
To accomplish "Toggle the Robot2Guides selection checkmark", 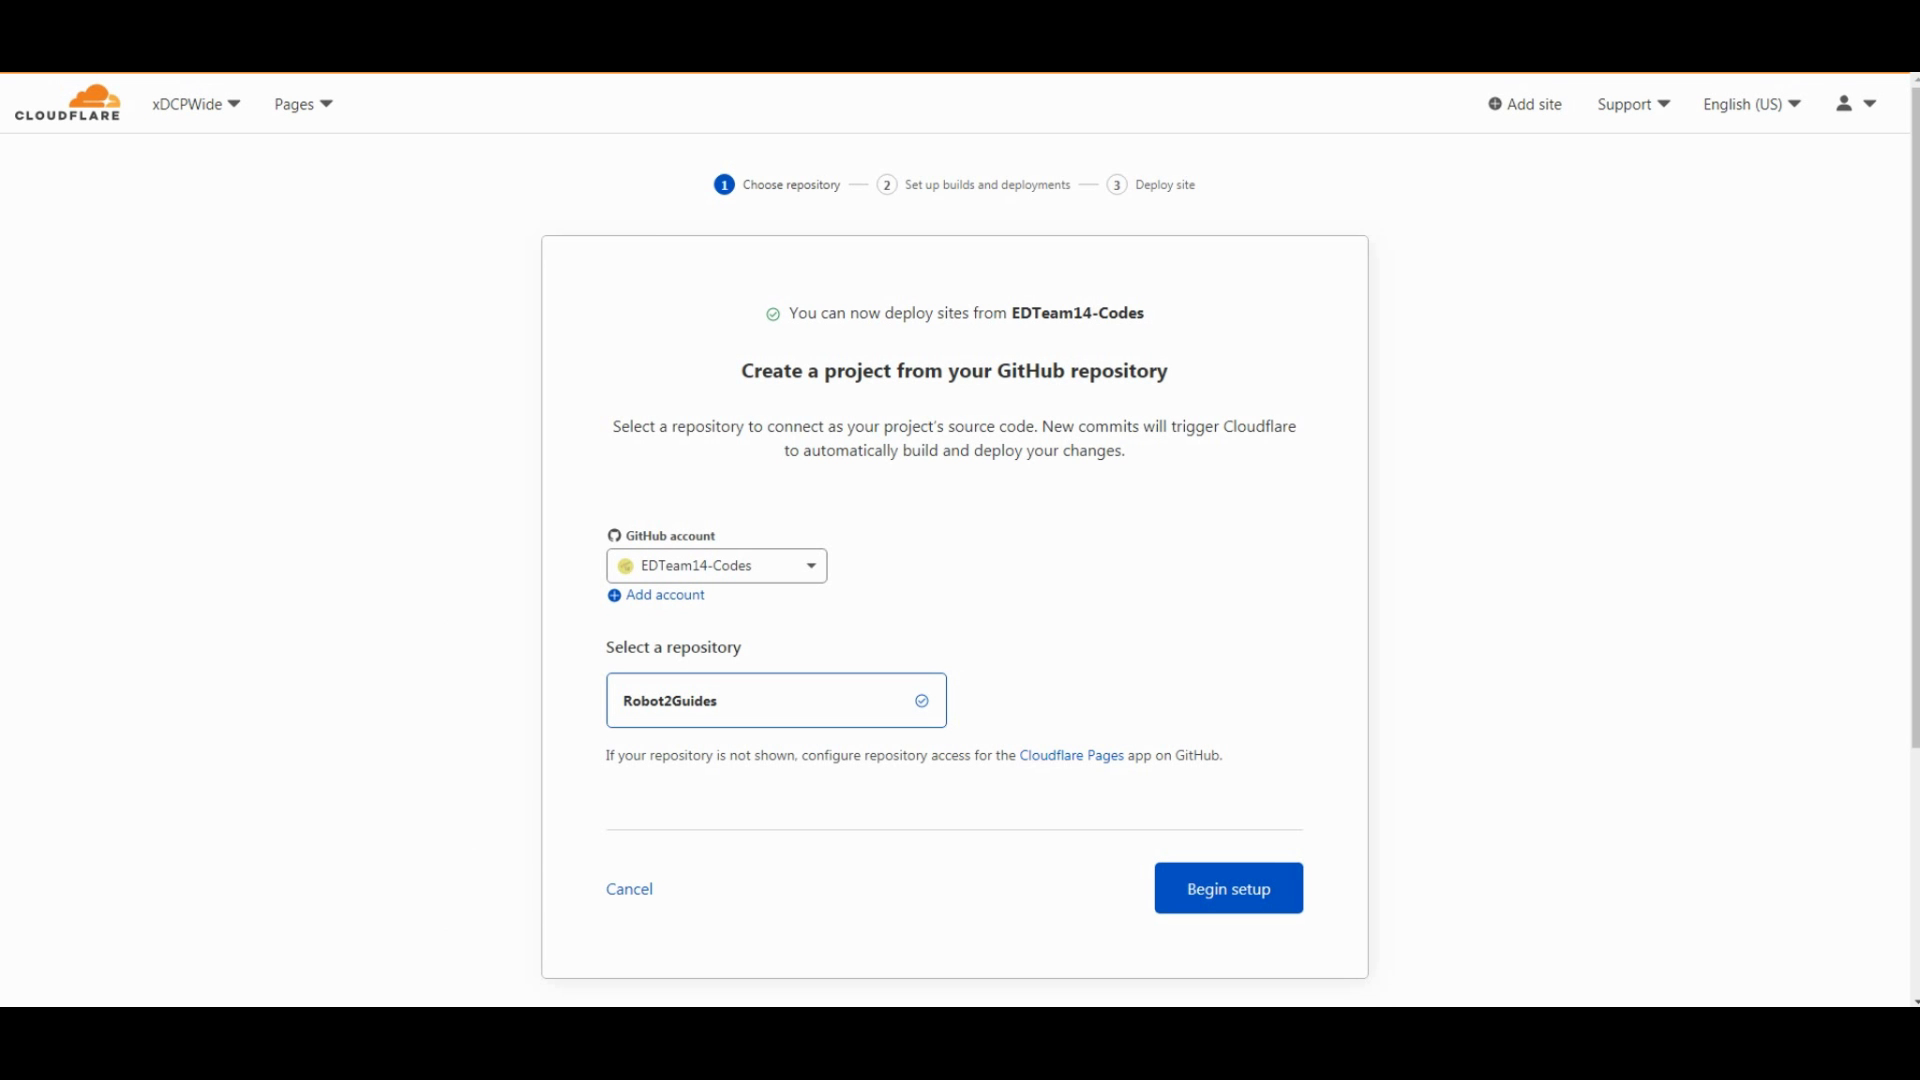I will click(x=922, y=701).
